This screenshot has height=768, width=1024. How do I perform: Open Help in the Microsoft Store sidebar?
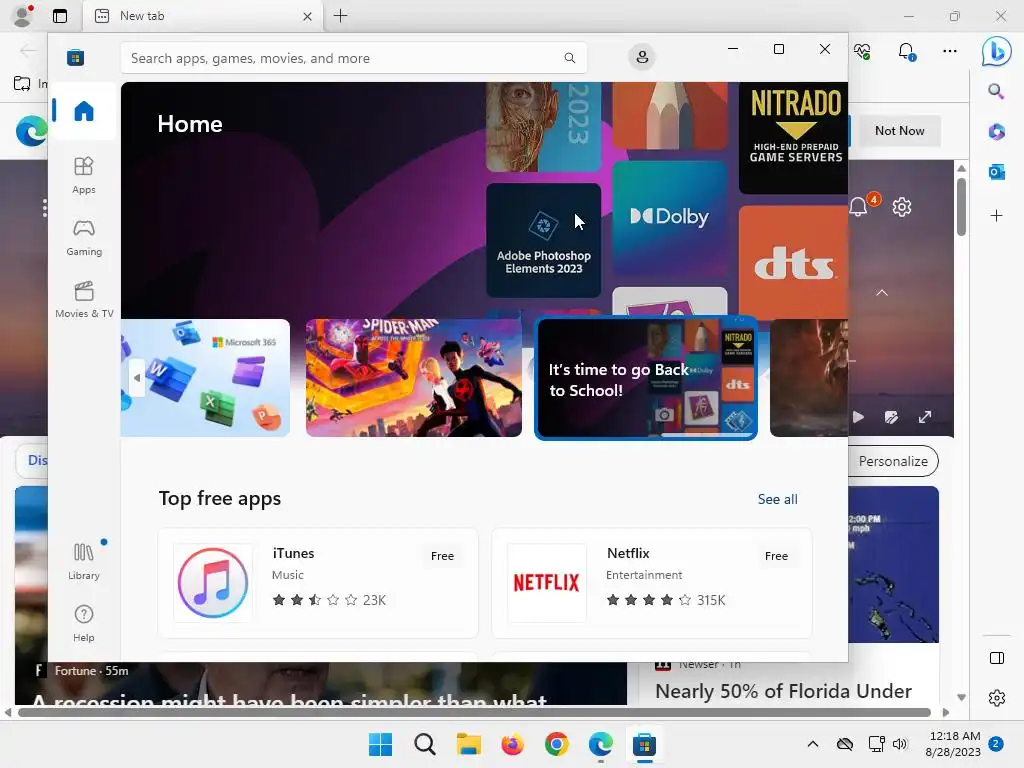coord(84,623)
